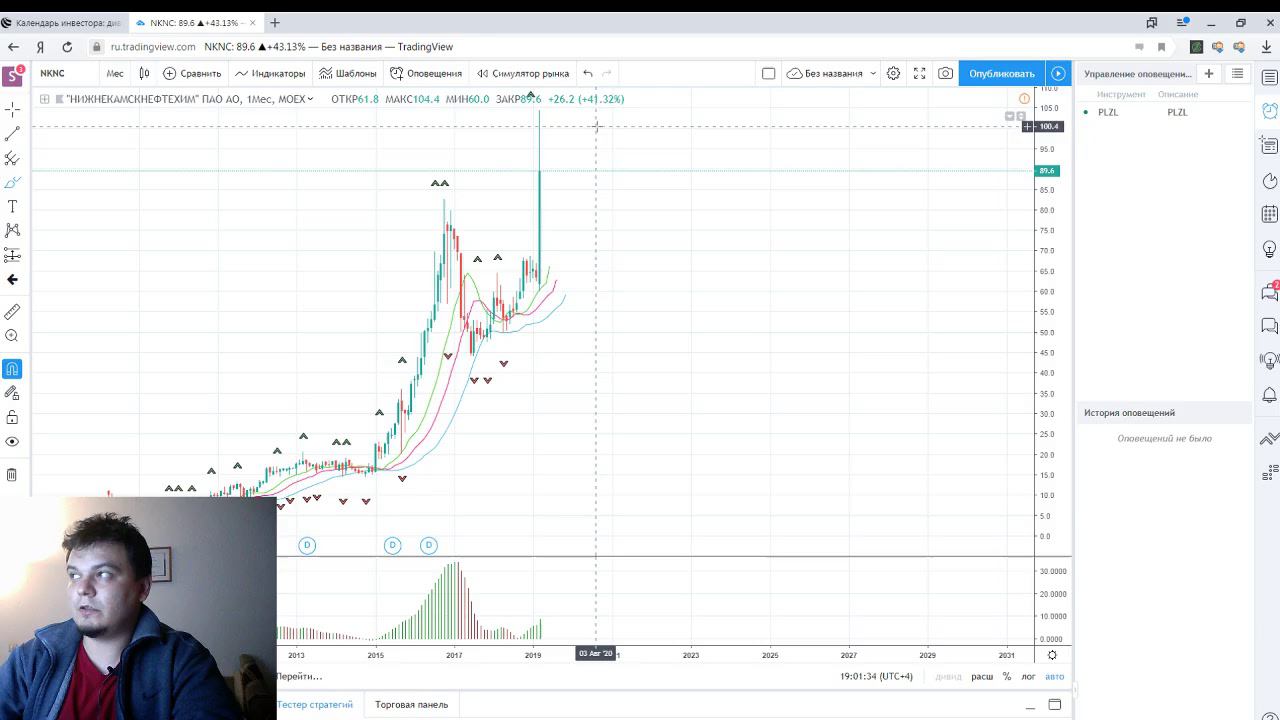Screen dimensions: 1280x720
Task: Select the trend line drawing tool
Action: pyautogui.click(x=12, y=134)
